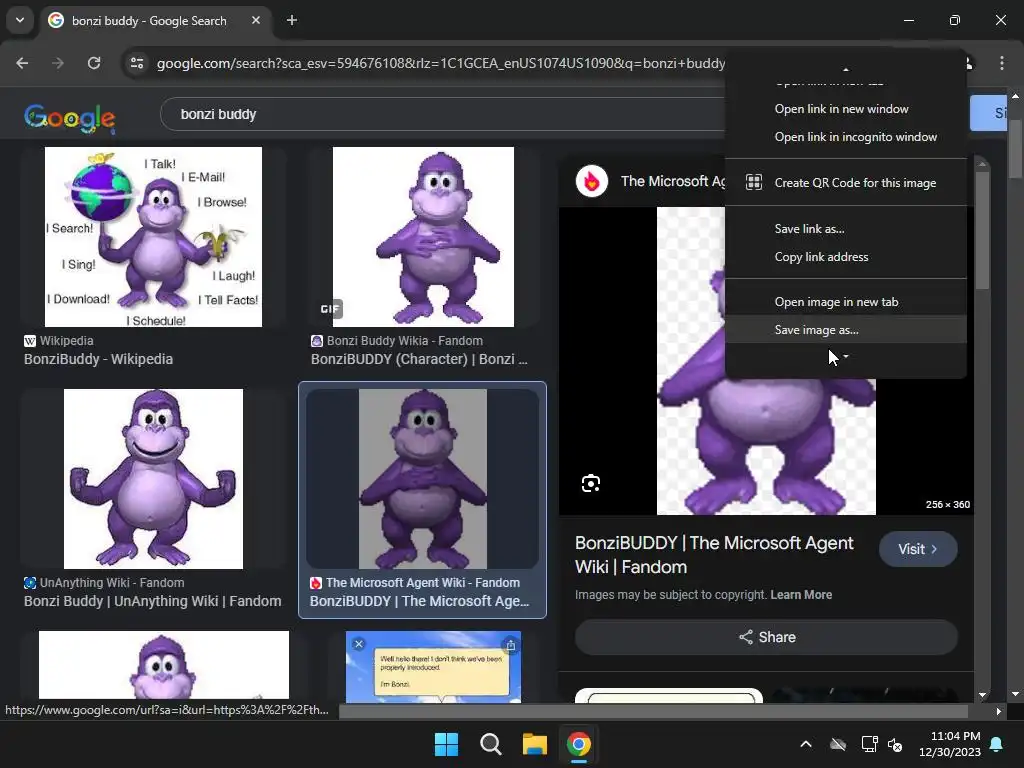Click in the bonzi buddy search box

tap(444, 114)
